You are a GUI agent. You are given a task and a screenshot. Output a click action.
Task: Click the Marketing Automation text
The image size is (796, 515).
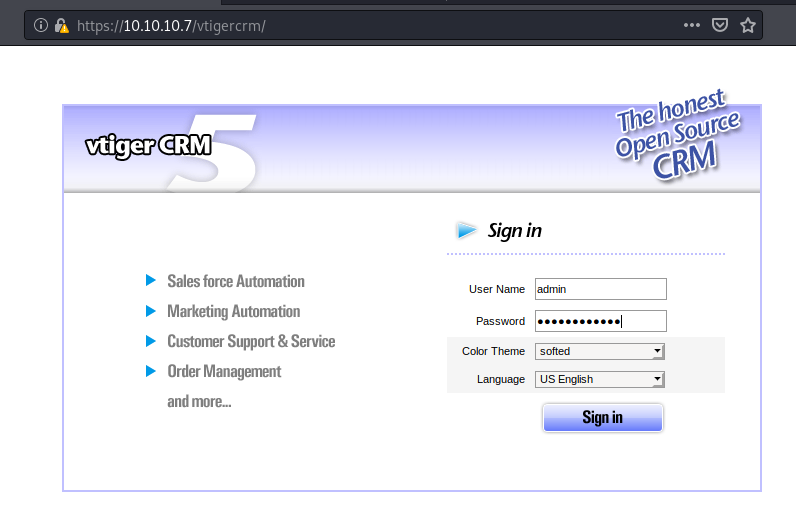point(234,311)
